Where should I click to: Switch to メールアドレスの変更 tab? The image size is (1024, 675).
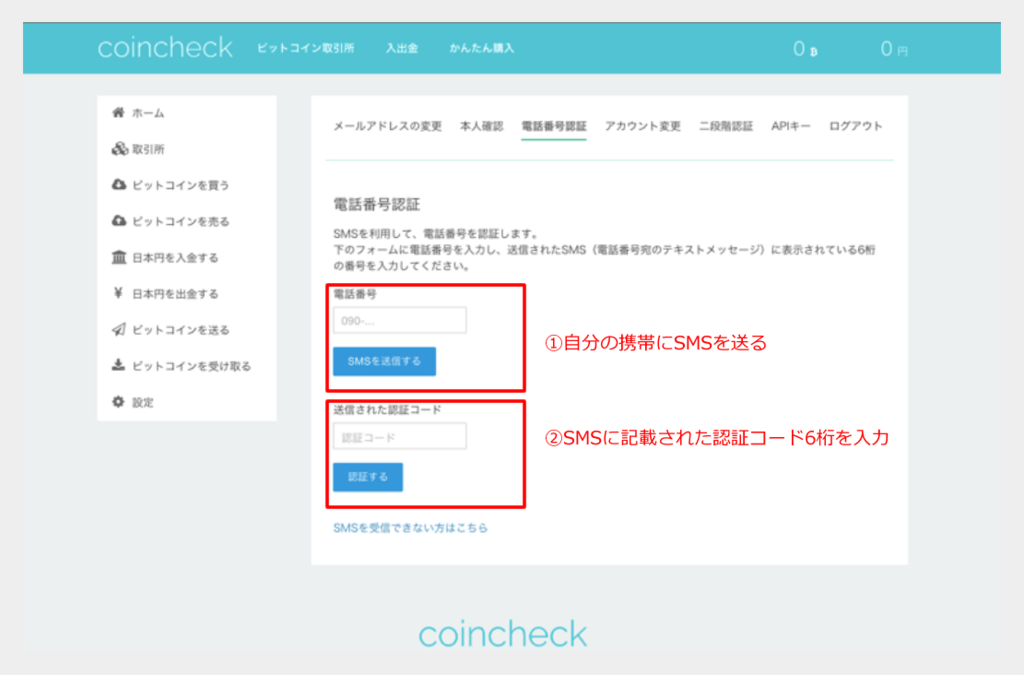388,126
